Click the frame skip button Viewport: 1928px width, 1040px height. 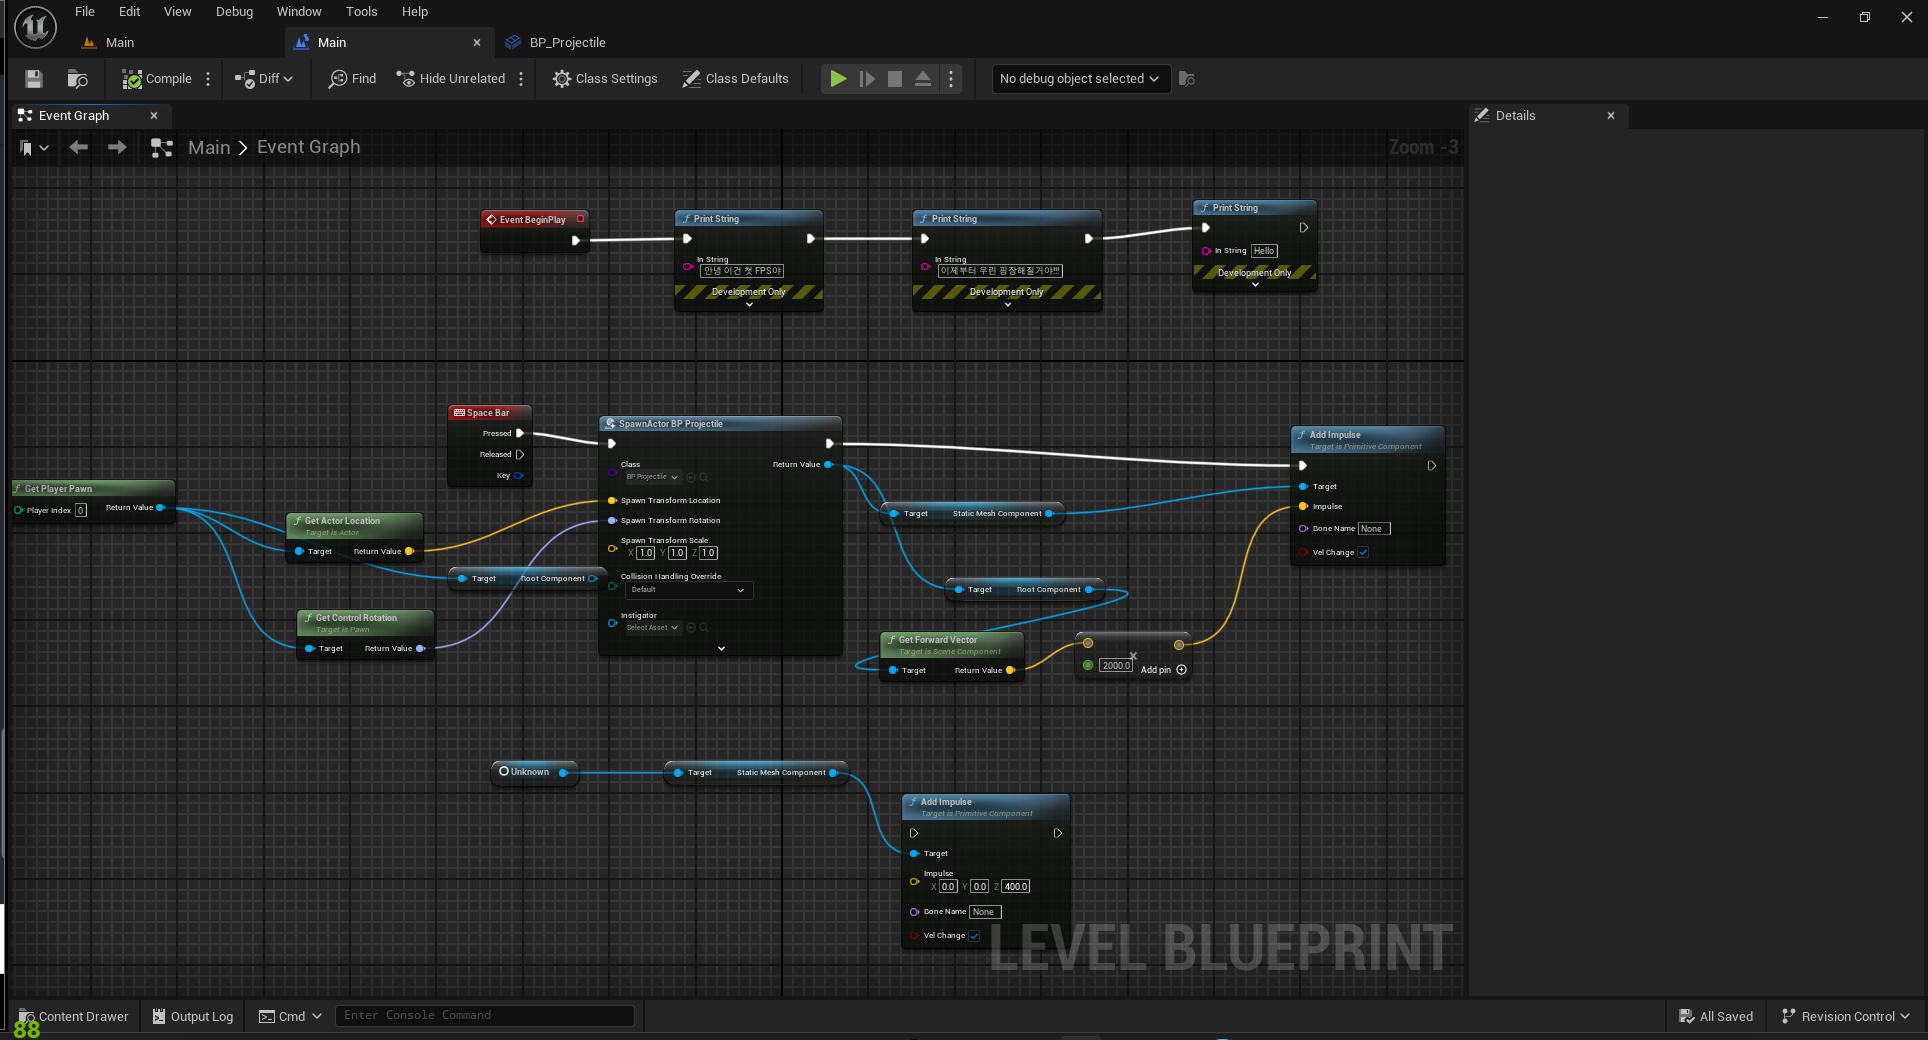(867, 79)
